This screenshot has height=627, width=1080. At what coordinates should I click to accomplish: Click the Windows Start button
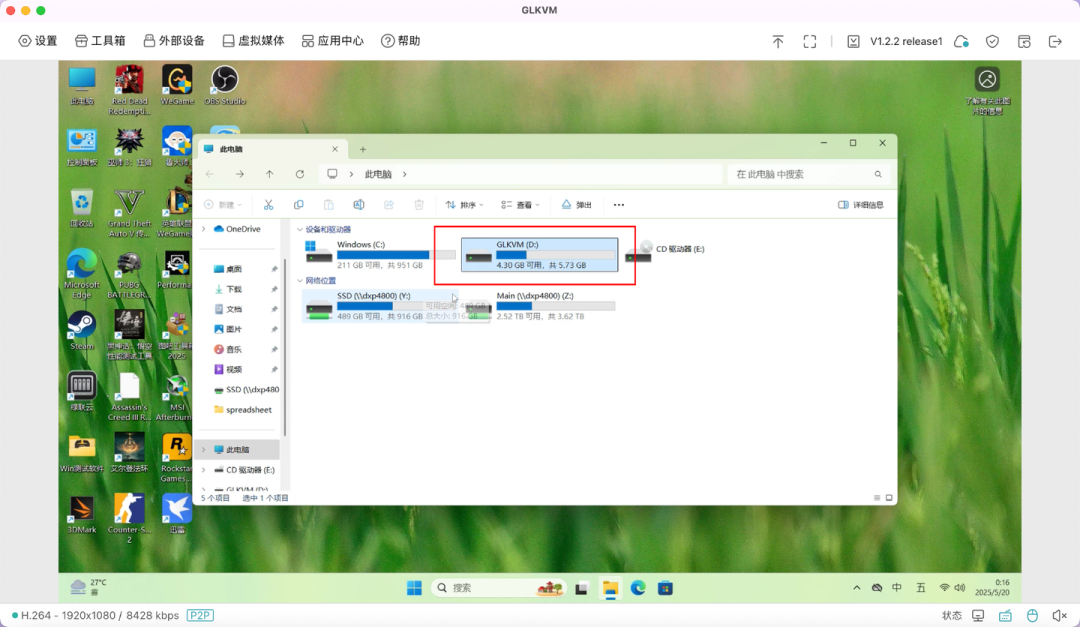[x=414, y=588]
